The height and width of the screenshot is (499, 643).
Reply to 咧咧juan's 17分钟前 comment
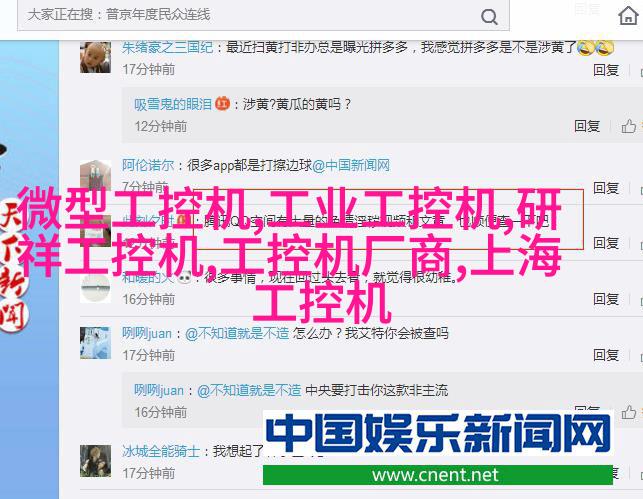(x=606, y=355)
